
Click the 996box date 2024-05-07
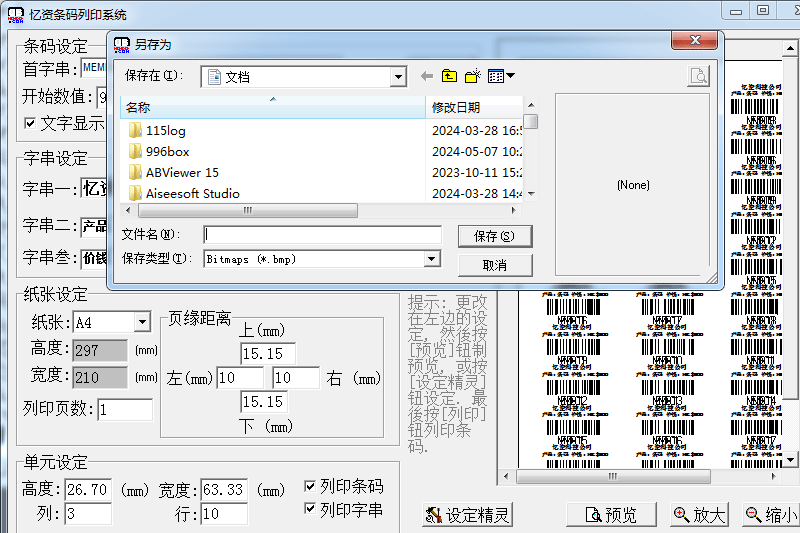click(x=477, y=151)
